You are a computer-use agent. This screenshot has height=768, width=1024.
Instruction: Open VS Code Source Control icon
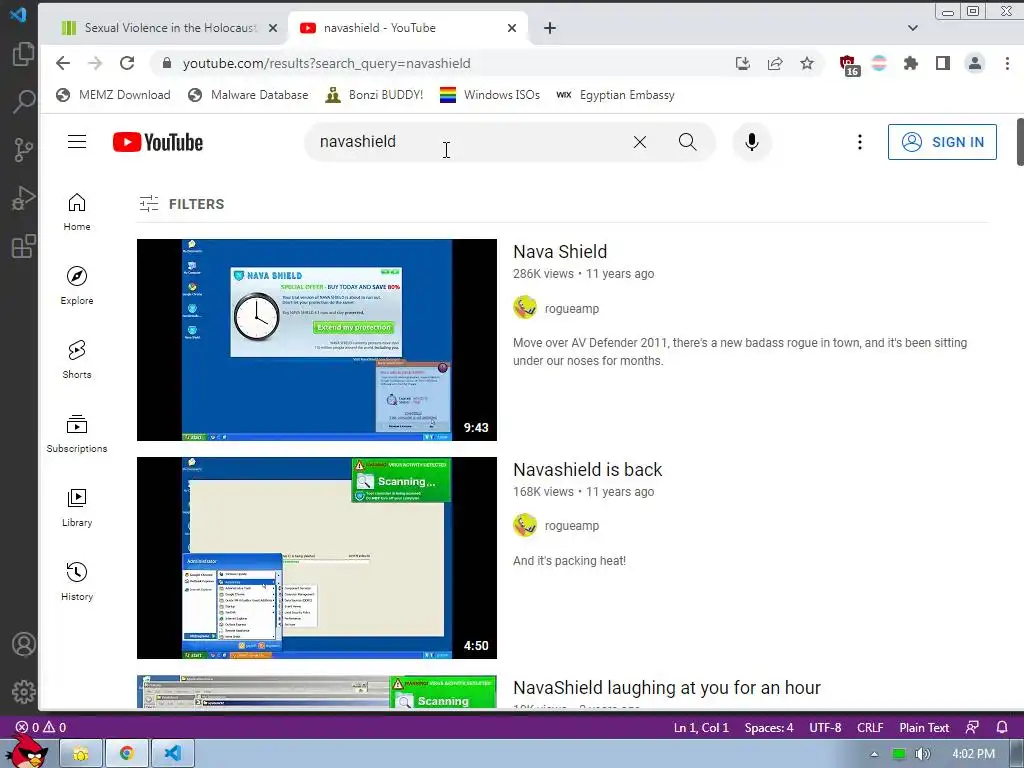(x=24, y=150)
